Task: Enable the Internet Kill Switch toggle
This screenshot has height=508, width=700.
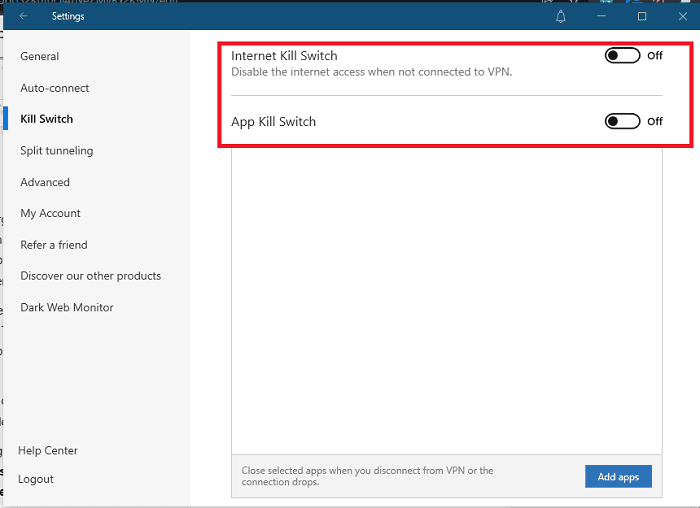Action: [x=622, y=56]
